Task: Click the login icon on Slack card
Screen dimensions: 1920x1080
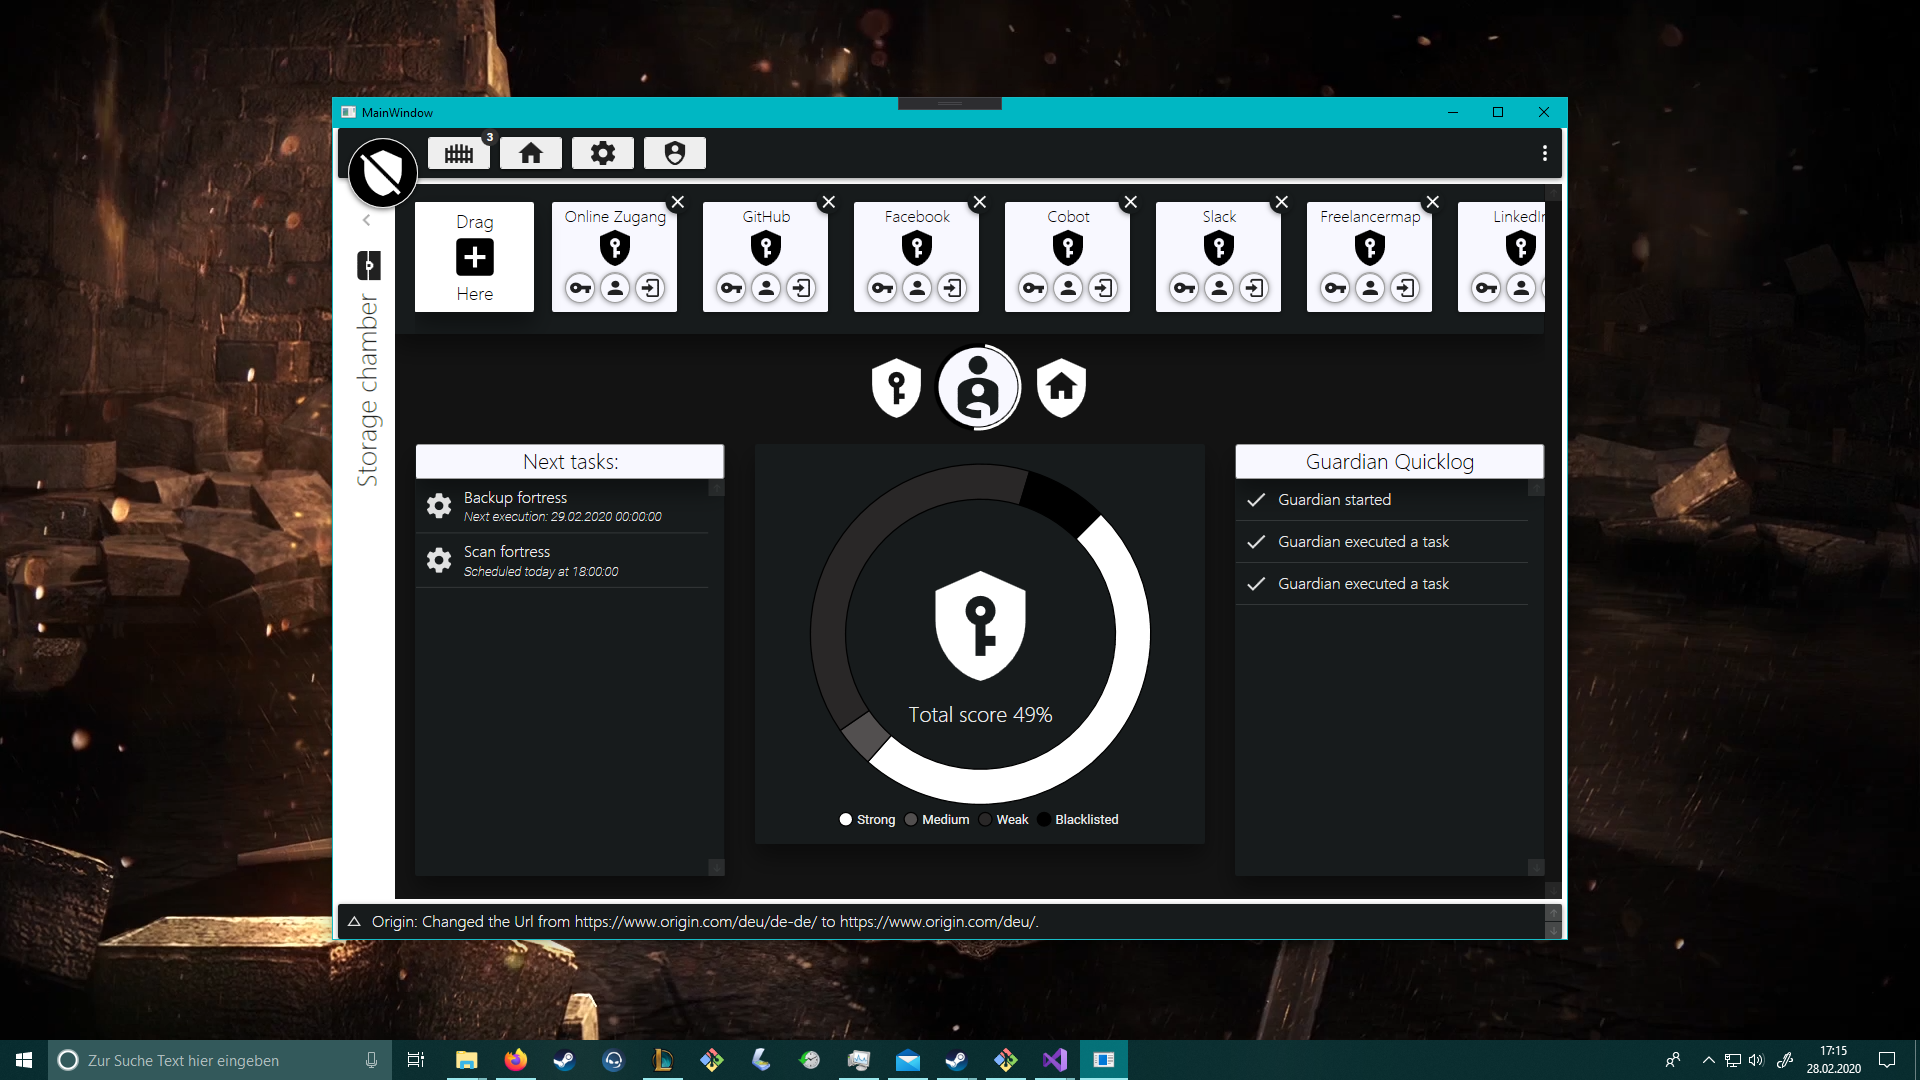Action: (1255, 288)
